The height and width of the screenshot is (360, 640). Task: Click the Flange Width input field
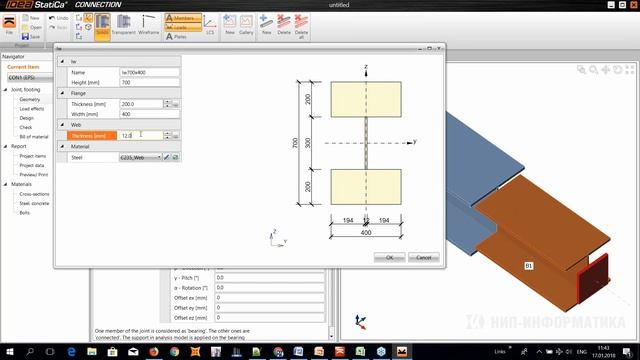click(x=149, y=114)
